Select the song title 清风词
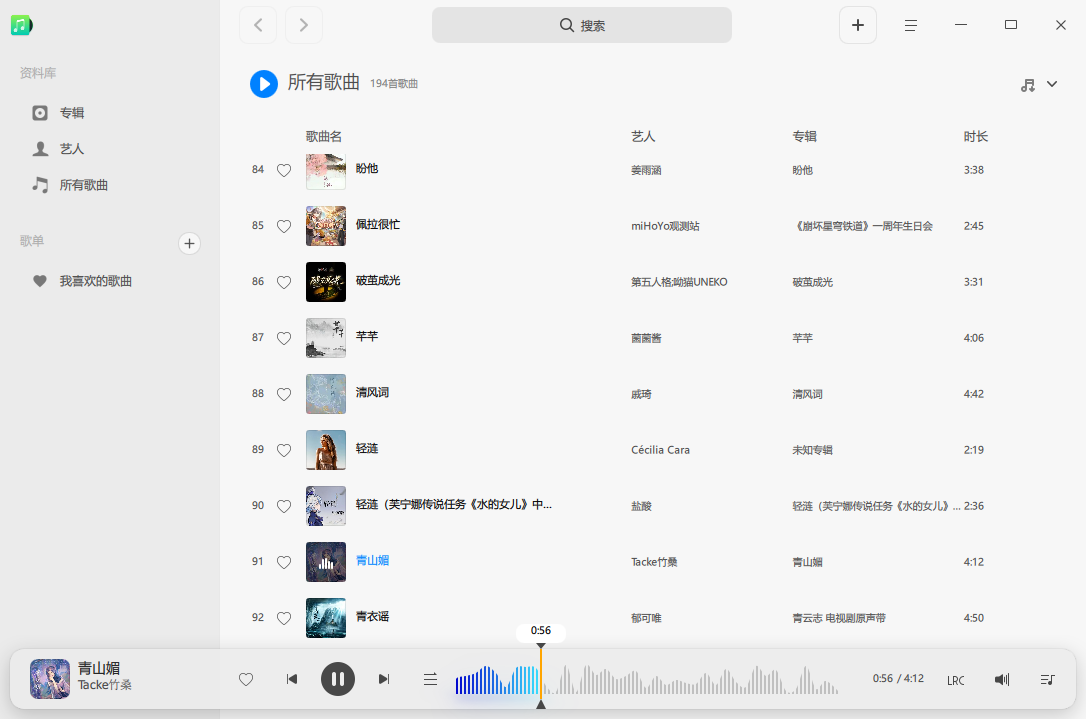 372,393
